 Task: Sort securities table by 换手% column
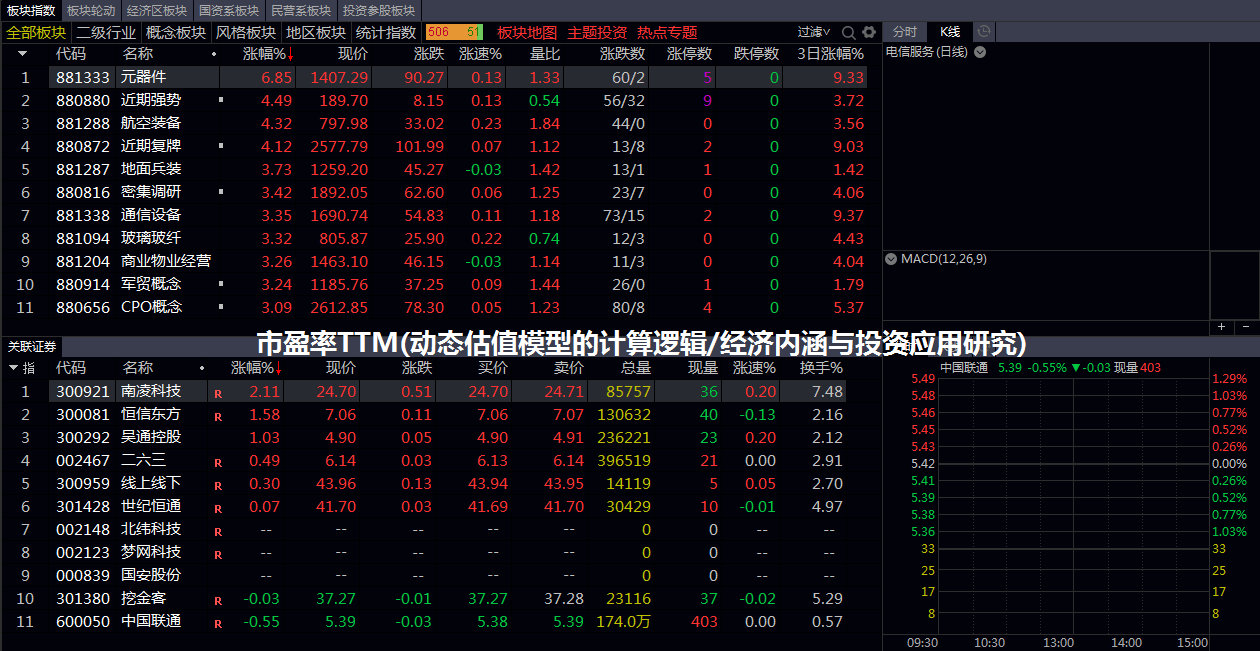coord(821,369)
